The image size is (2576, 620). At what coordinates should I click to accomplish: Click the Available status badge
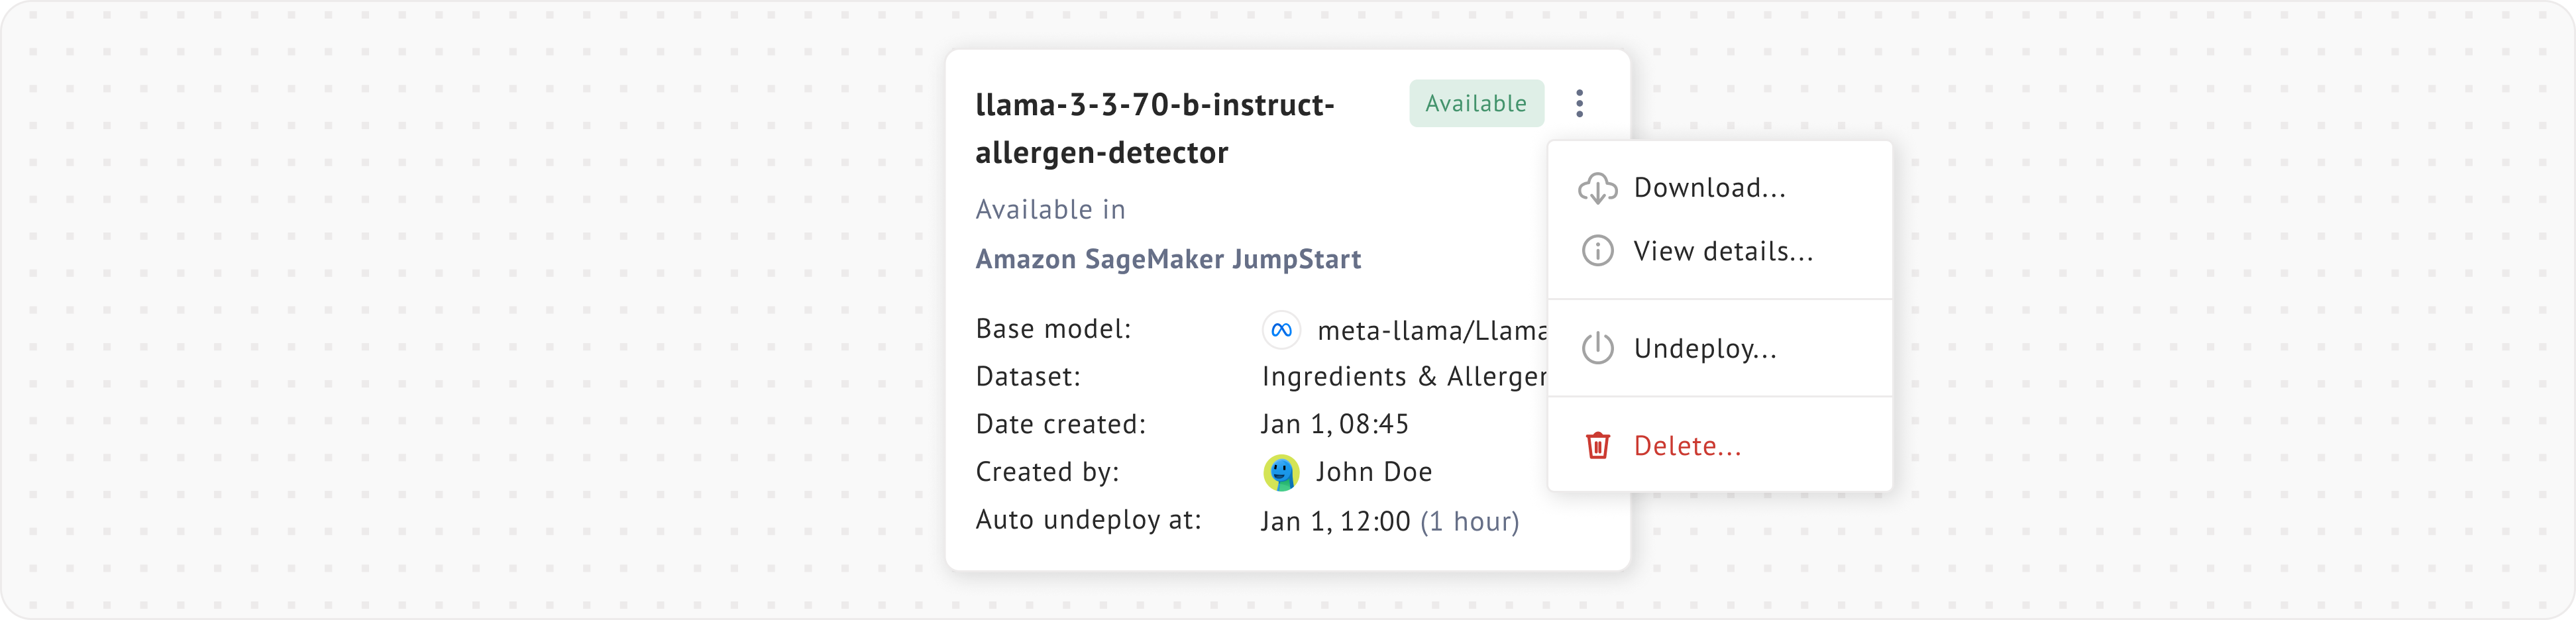point(1476,103)
